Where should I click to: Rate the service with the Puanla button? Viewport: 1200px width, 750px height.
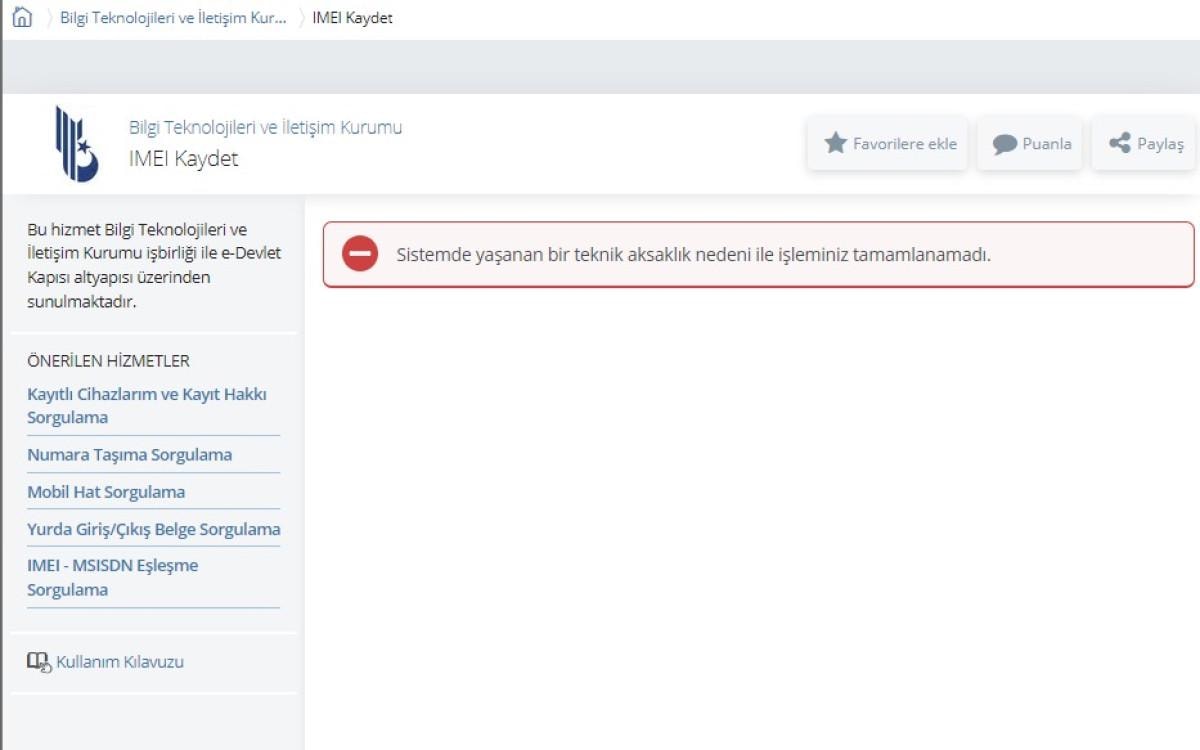1030,144
